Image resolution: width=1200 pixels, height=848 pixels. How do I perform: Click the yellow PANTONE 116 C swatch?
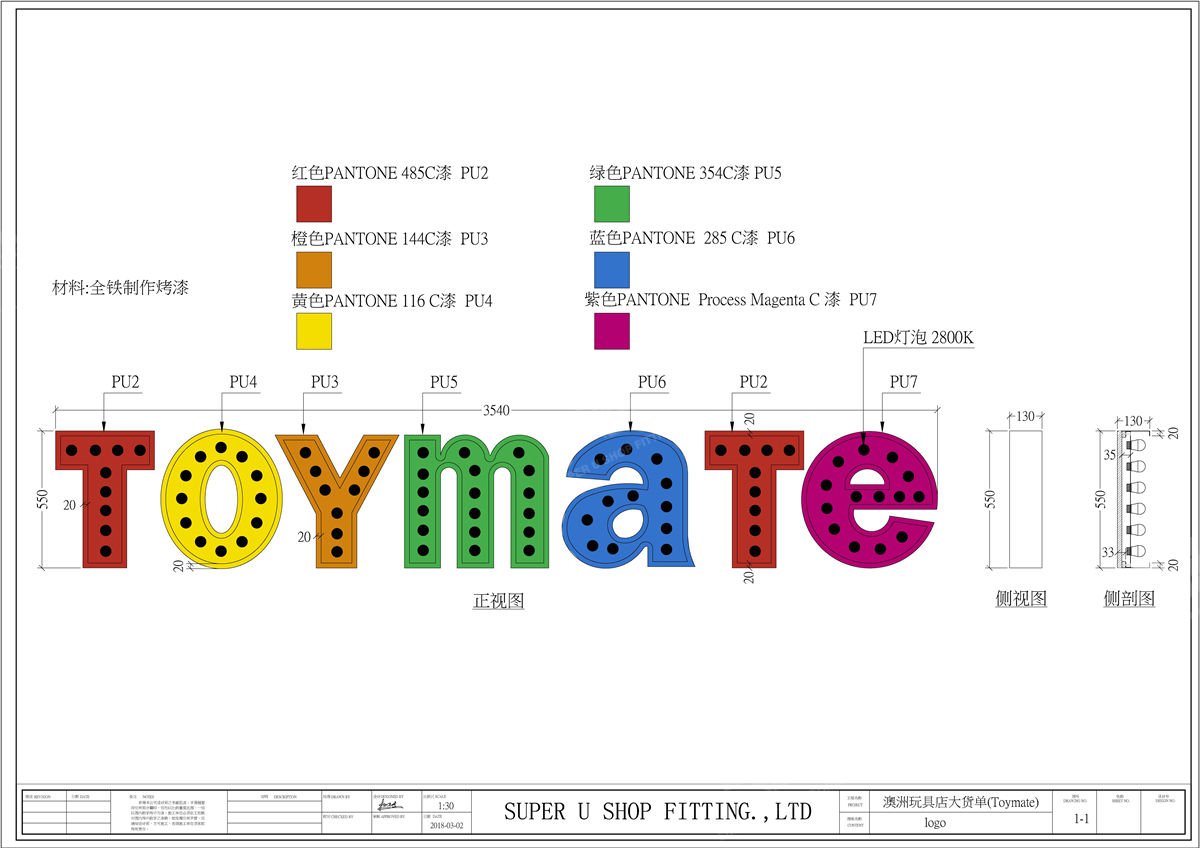[313, 331]
